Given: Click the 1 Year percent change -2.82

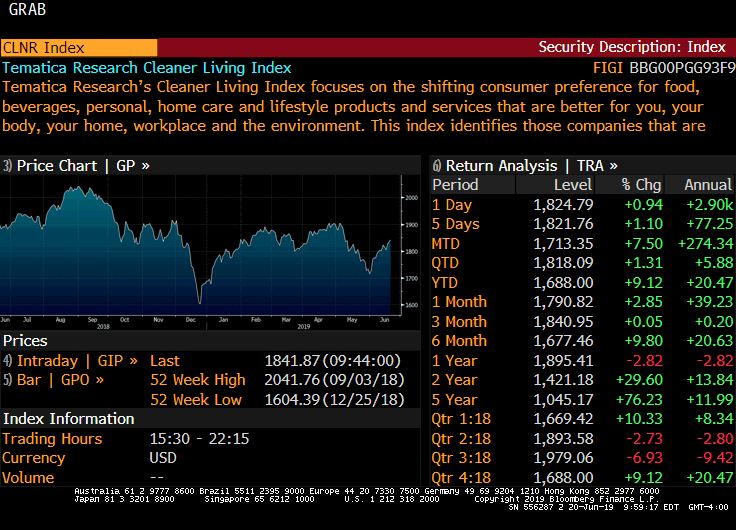Looking at the screenshot, I should click(644, 361).
